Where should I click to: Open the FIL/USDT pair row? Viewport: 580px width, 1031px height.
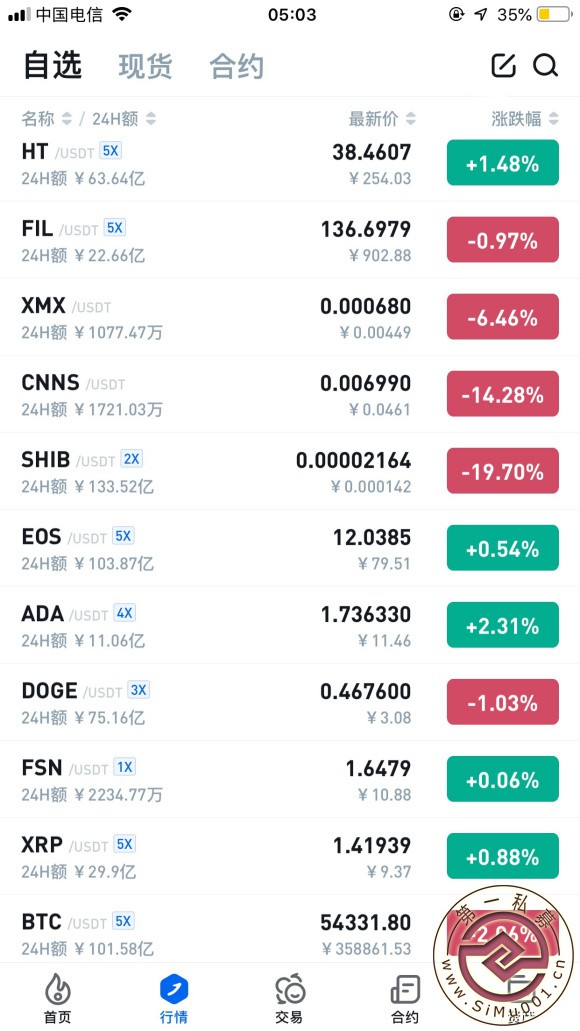[290, 240]
